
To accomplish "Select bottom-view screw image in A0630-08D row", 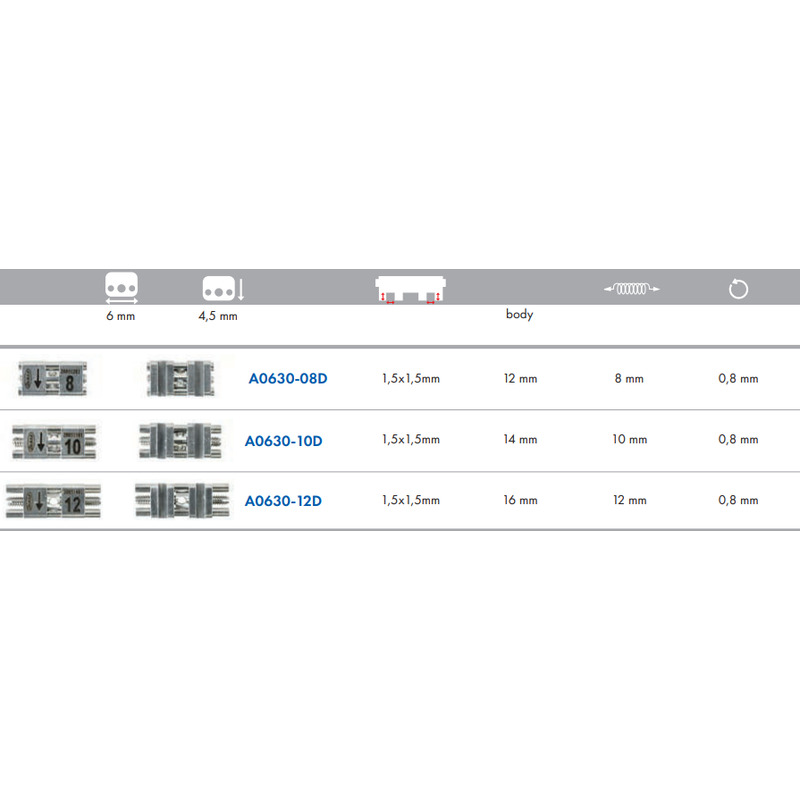I will 181,379.
